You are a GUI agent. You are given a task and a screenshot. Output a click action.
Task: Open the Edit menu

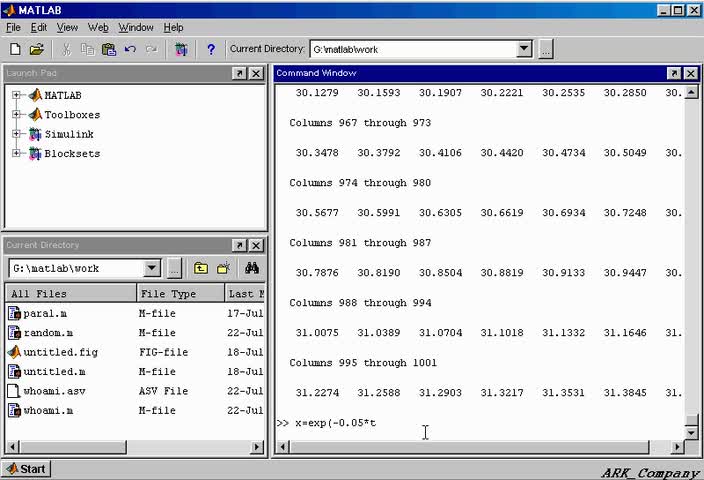pos(39,28)
